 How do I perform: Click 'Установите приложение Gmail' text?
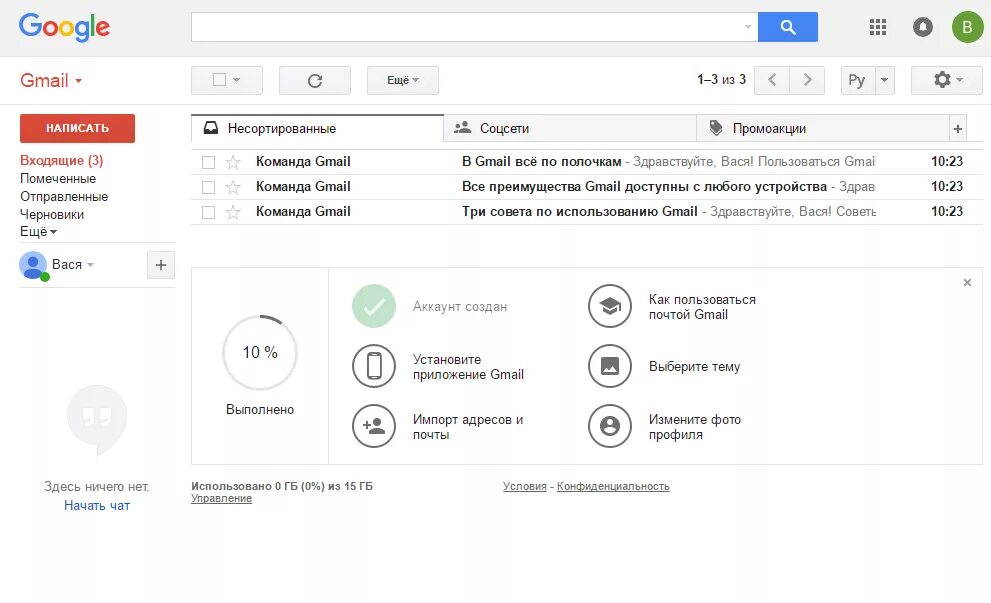pyautogui.click(x=468, y=367)
